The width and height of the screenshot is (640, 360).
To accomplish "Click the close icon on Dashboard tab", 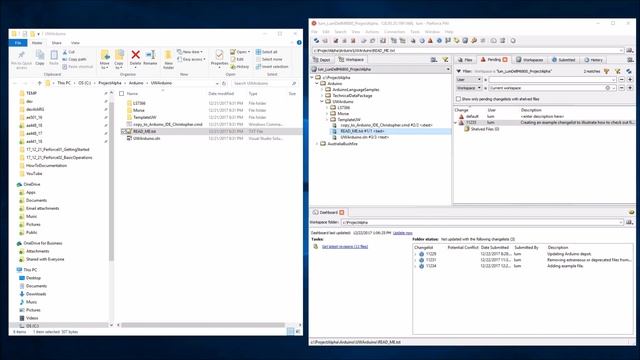I will (x=342, y=212).
